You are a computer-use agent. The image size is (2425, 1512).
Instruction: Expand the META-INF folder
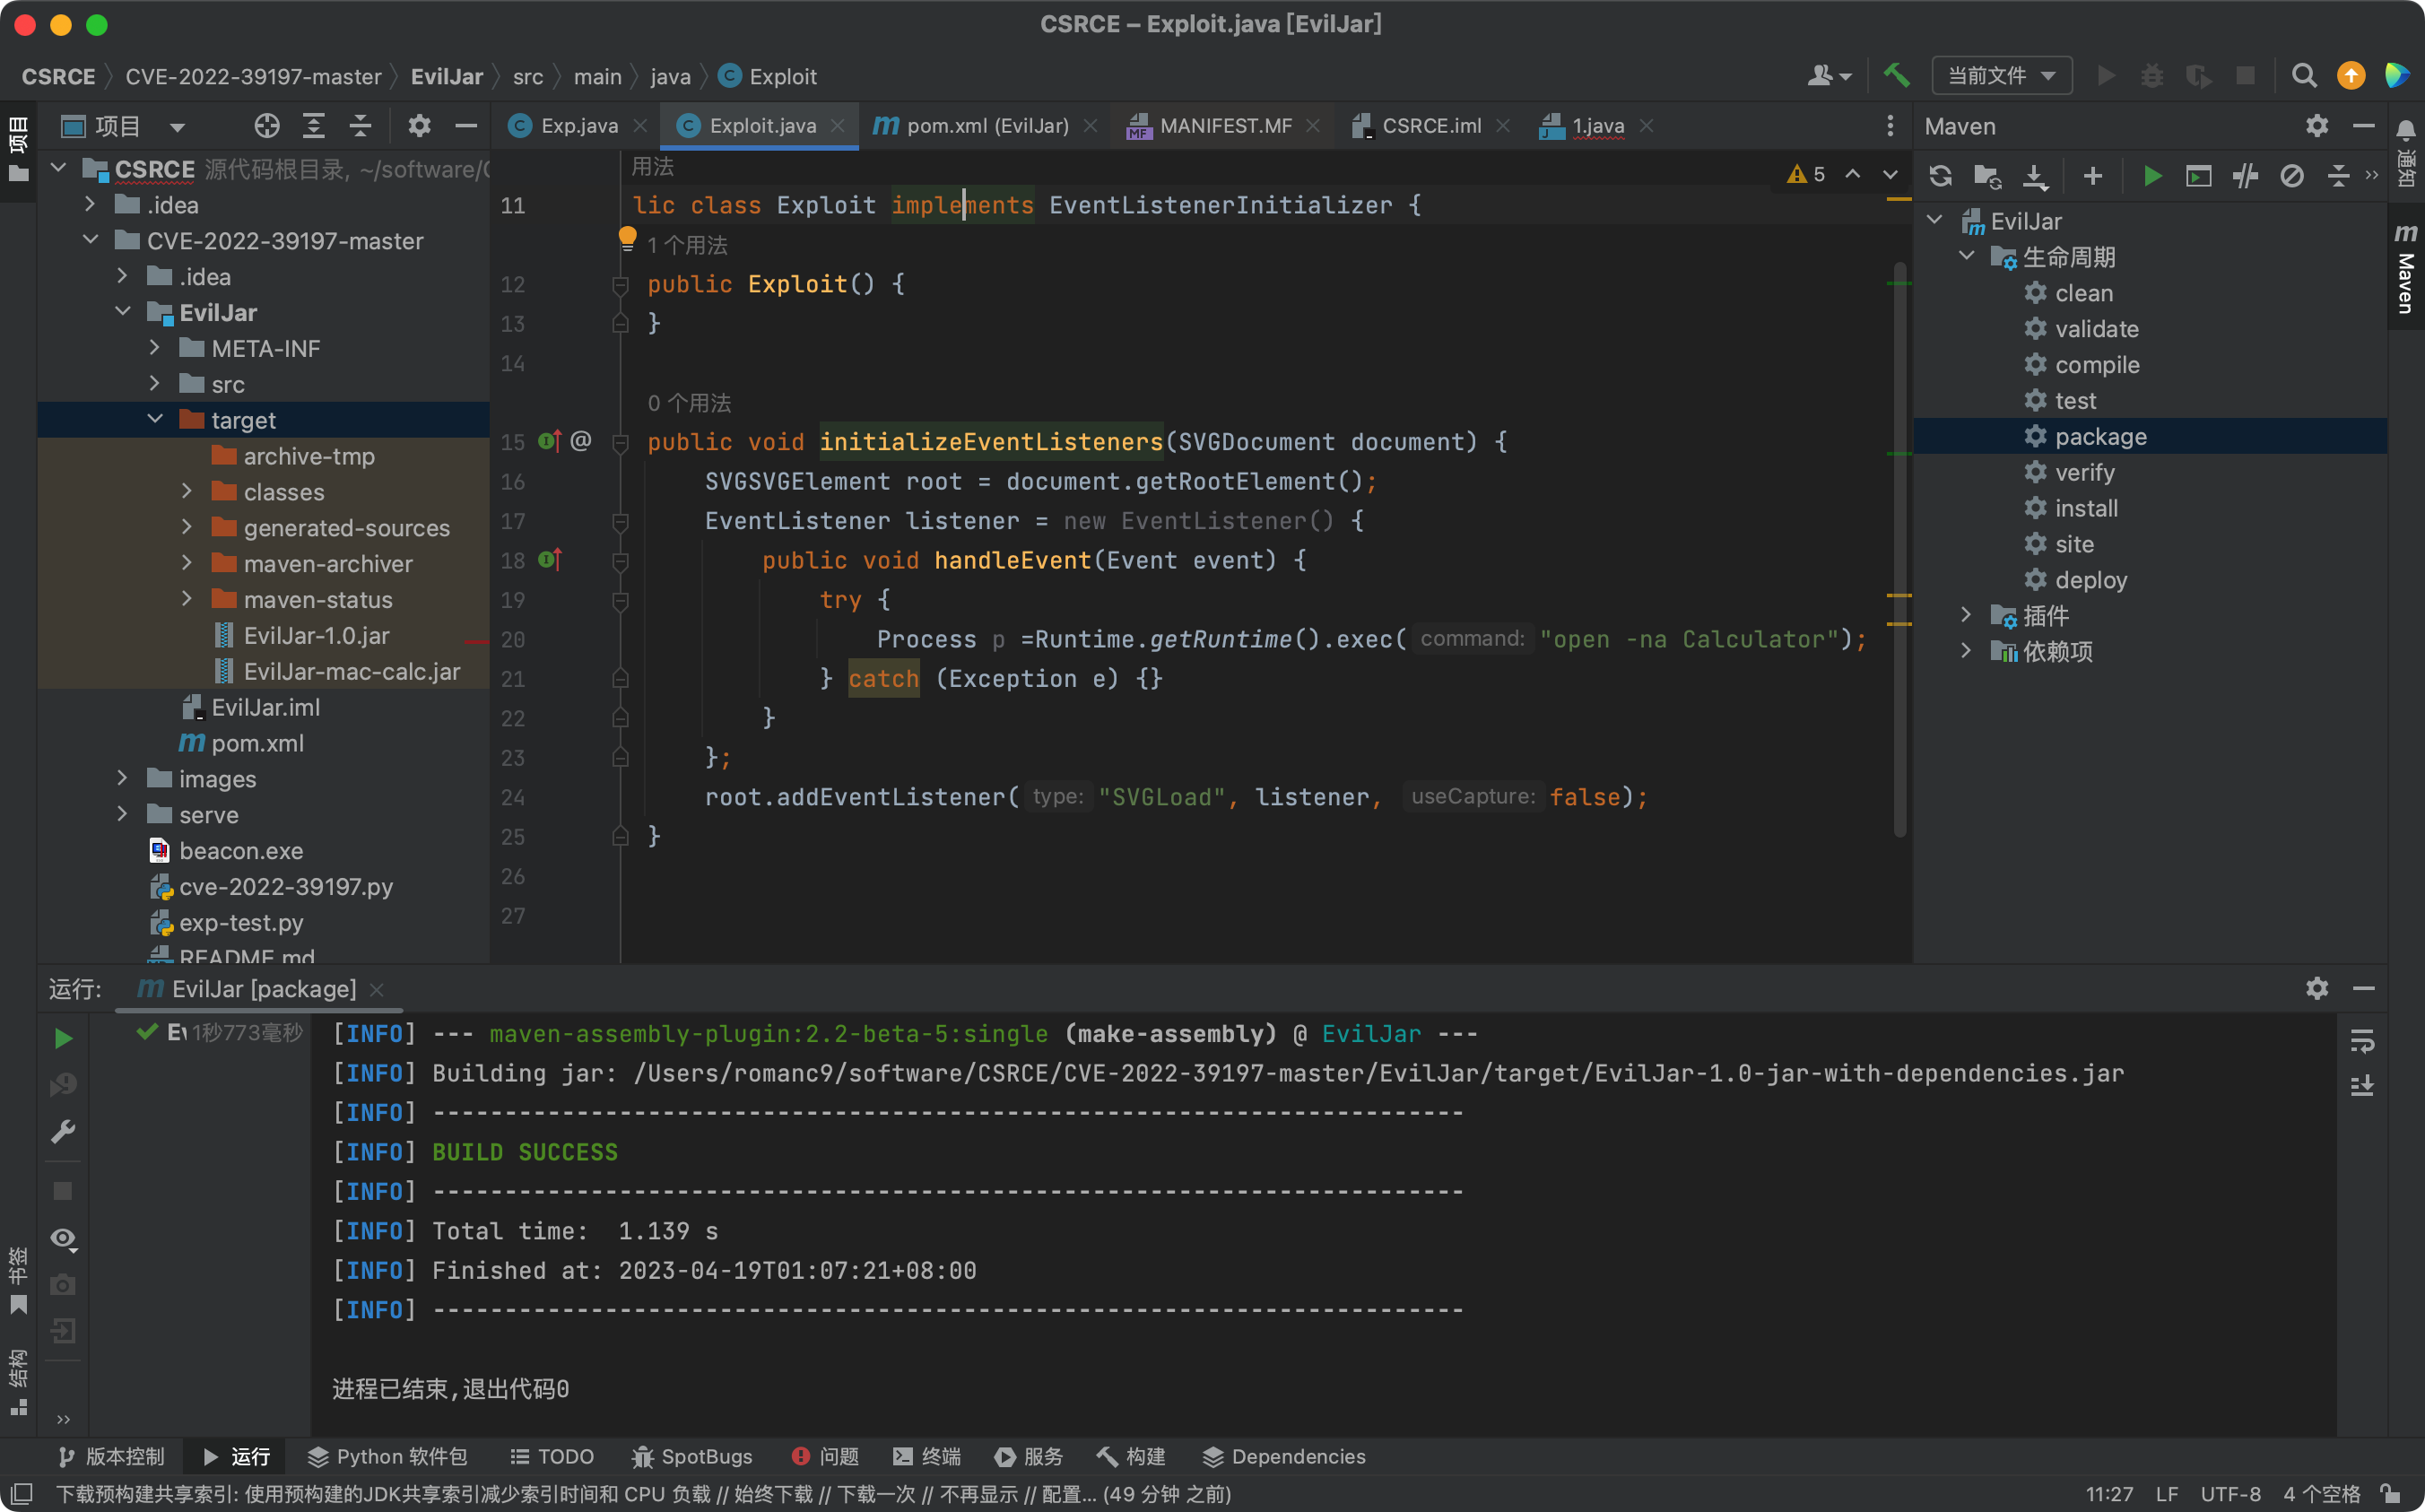click(155, 348)
